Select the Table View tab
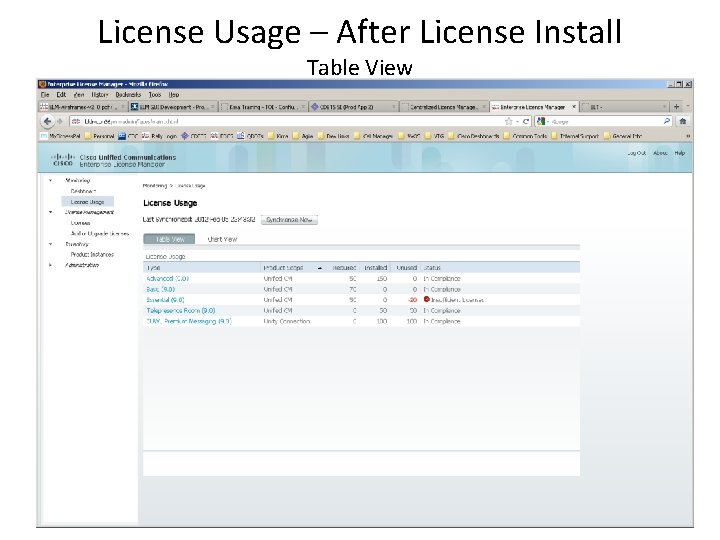Viewport: 720px width, 540px height. click(169, 239)
